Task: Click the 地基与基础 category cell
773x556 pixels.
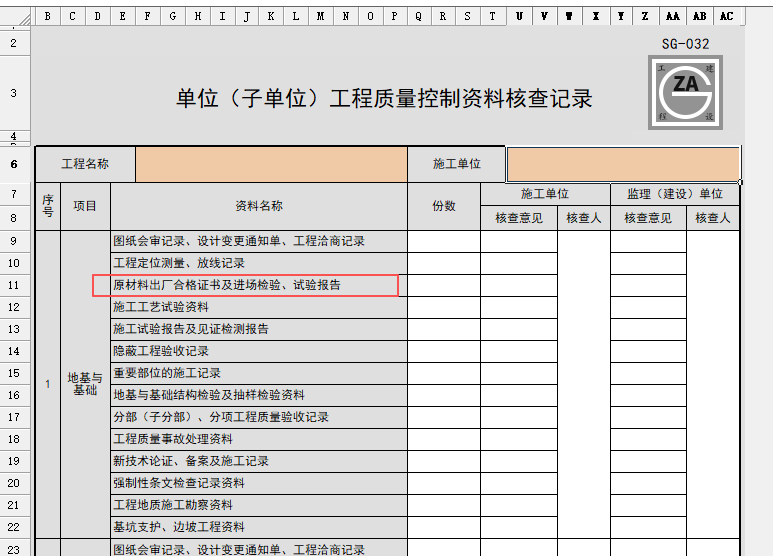Action: coord(85,384)
